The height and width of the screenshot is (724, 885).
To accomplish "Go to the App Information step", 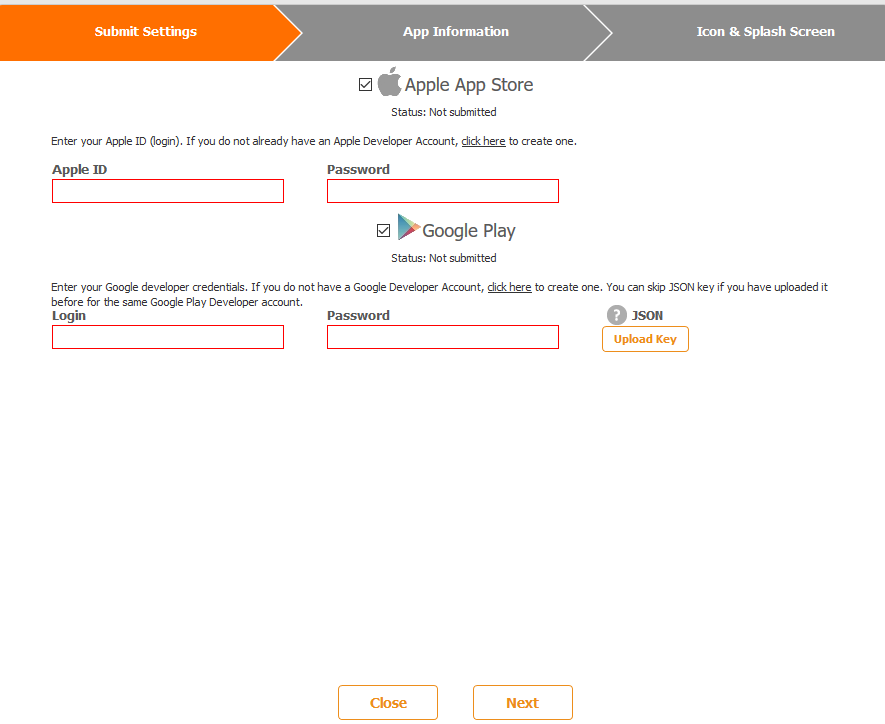I will (x=455, y=32).
